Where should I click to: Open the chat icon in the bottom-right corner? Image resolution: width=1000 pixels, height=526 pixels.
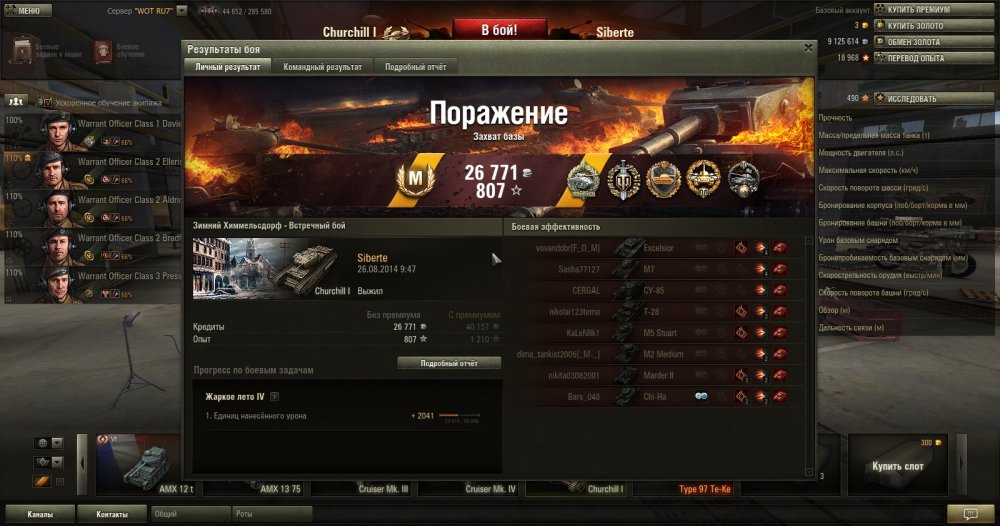[971, 513]
